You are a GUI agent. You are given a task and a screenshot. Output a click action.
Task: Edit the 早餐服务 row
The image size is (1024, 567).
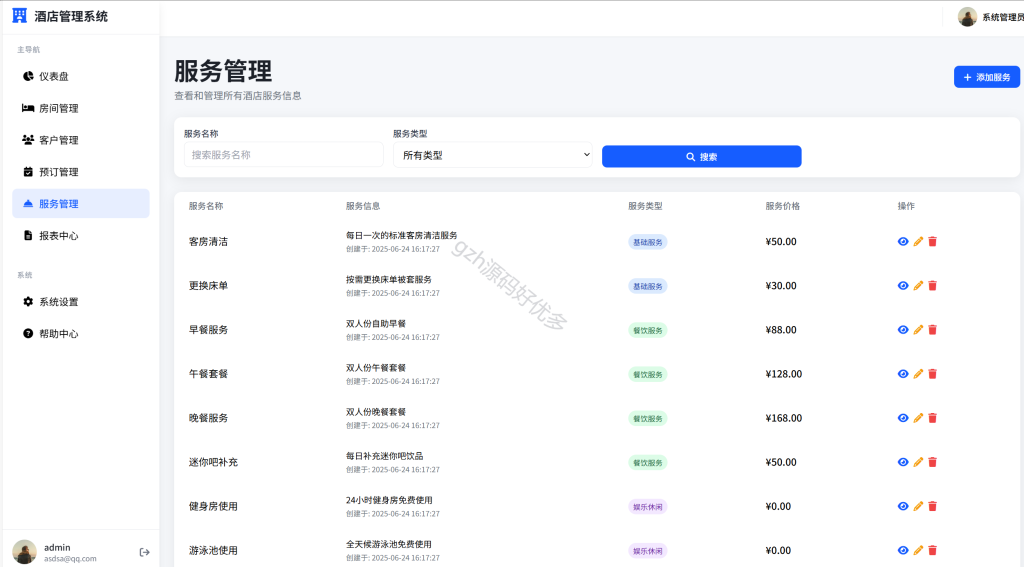918,330
